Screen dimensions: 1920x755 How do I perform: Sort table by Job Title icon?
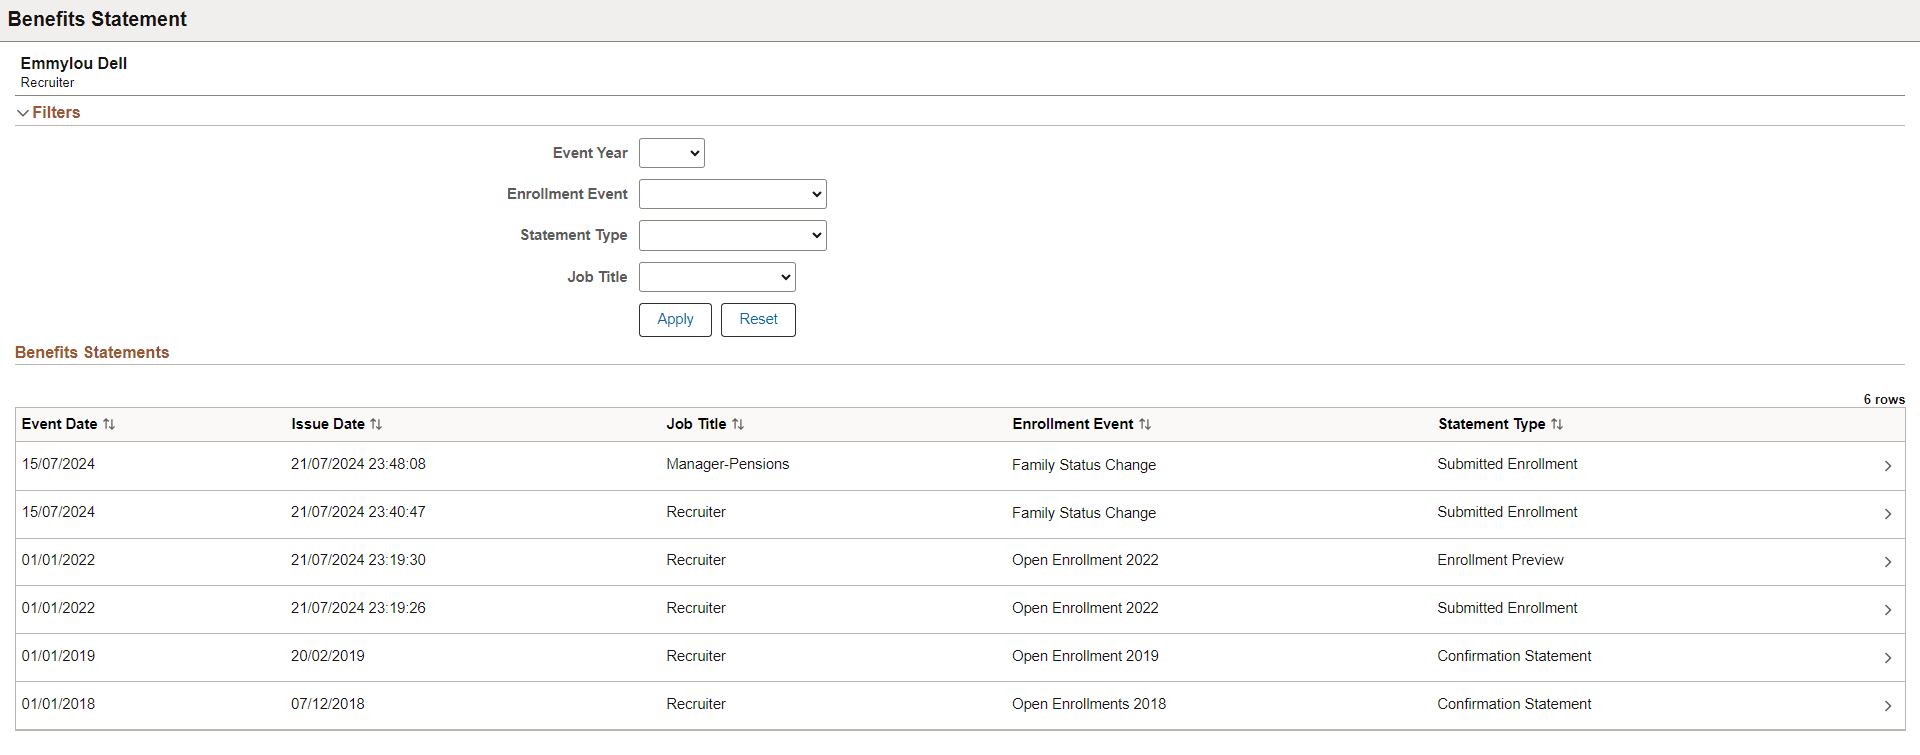click(x=738, y=424)
